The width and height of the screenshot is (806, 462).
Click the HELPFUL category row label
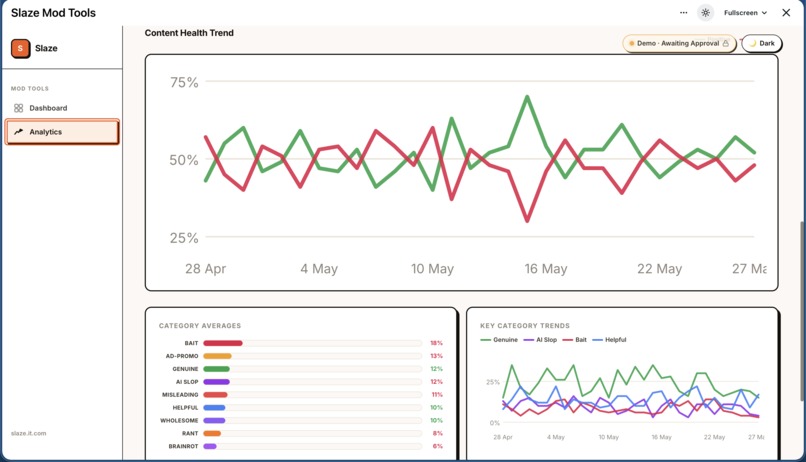tap(186, 408)
